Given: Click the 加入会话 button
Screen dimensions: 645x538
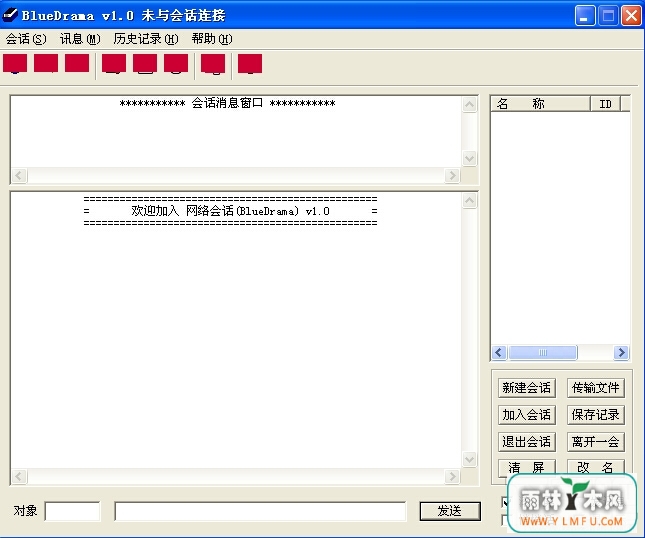Looking at the screenshot, I should (x=527, y=415).
